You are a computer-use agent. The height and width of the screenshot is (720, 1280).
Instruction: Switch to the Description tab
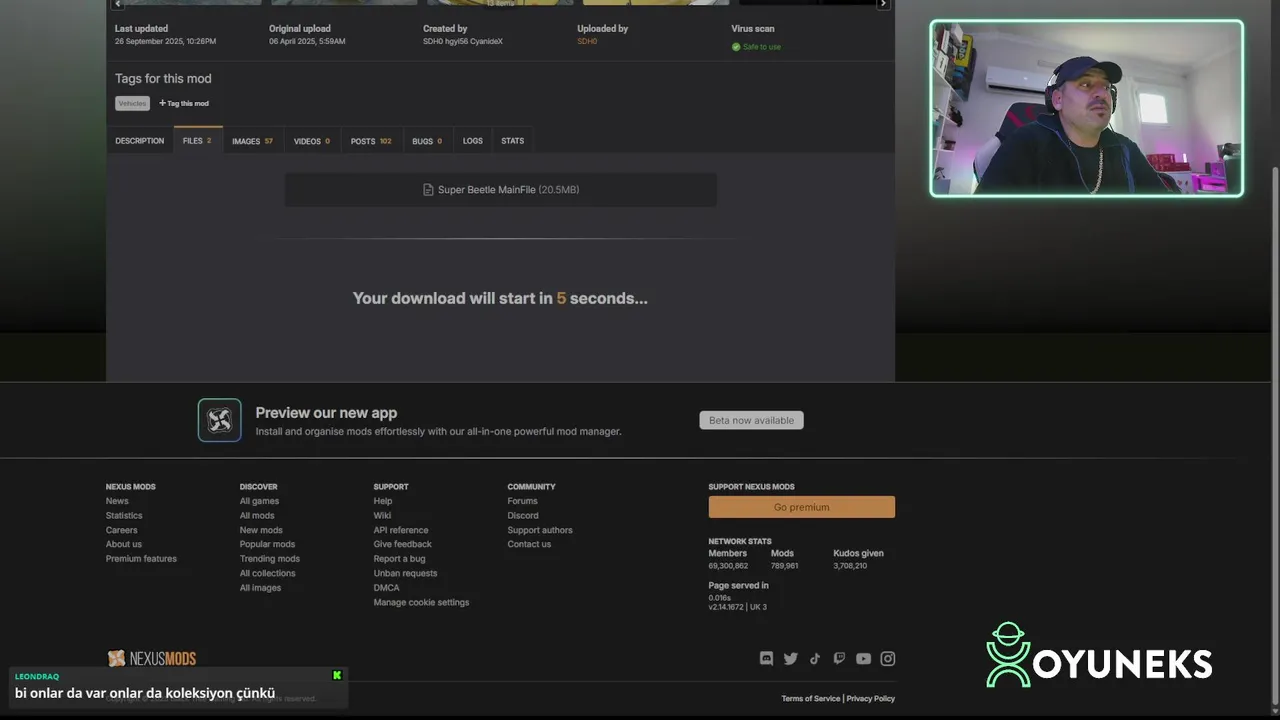click(x=139, y=141)
